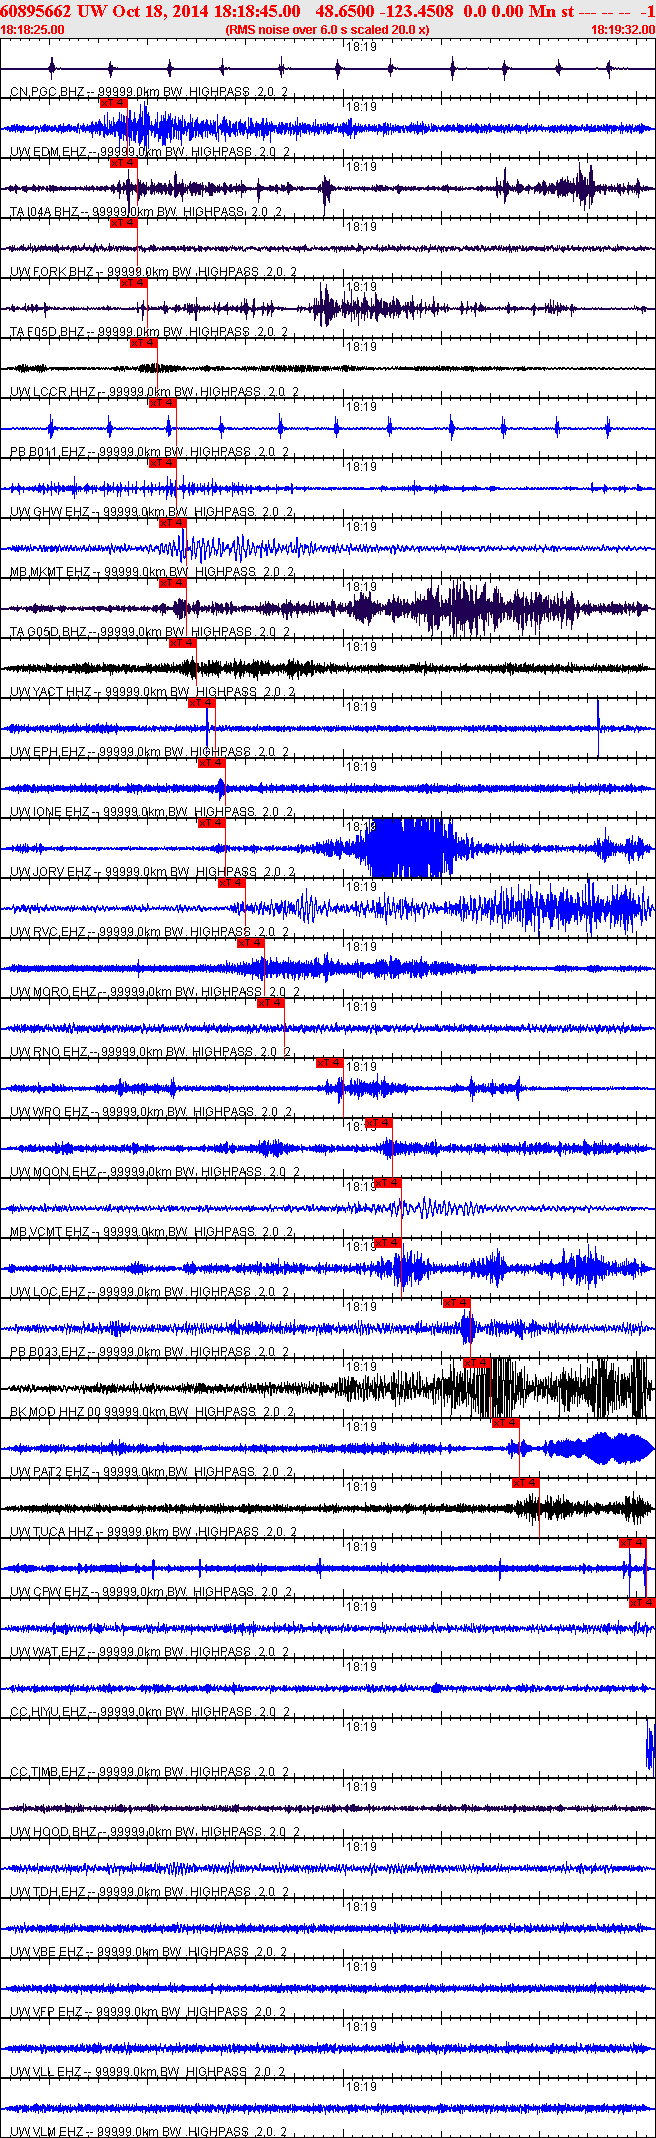Screen dimensions: 656x2138
Task: Click the tall spike on the UW.EPH.EHZ trace
Action: coord(598,728)
